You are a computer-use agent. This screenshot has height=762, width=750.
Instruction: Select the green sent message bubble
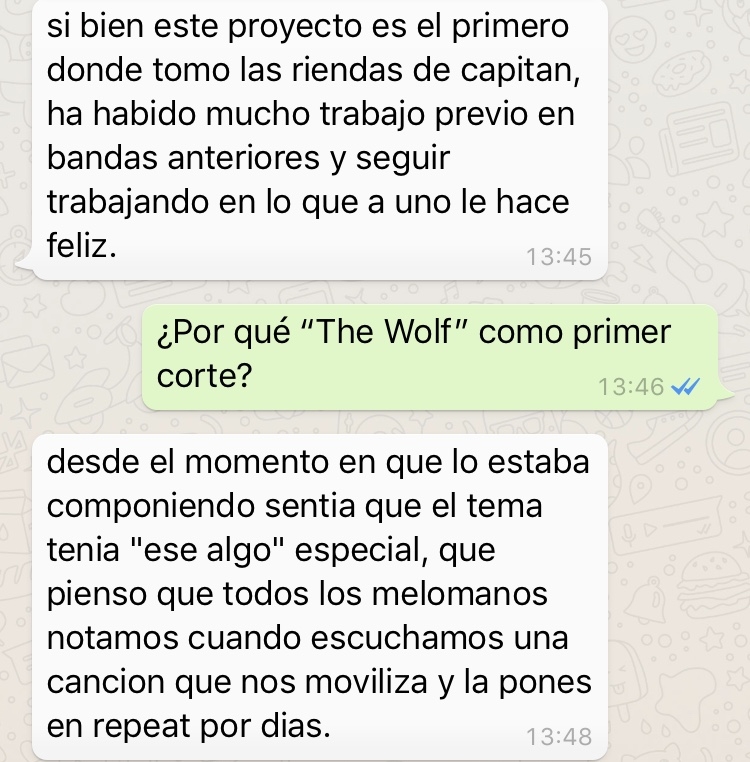point(431,357)
